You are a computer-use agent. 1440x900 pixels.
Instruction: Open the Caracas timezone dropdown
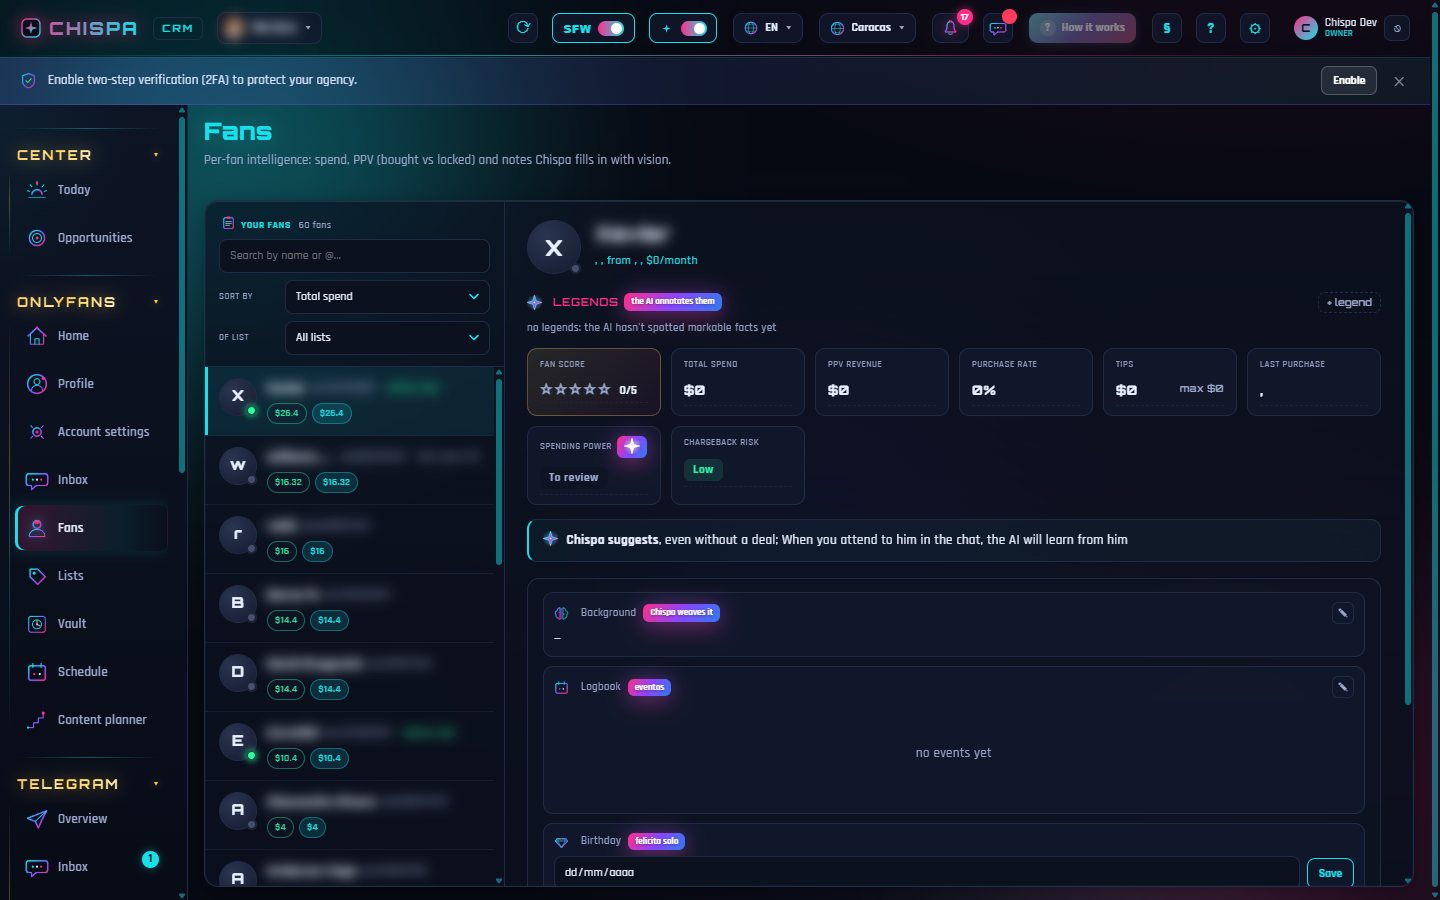click(x=867, y=28)
